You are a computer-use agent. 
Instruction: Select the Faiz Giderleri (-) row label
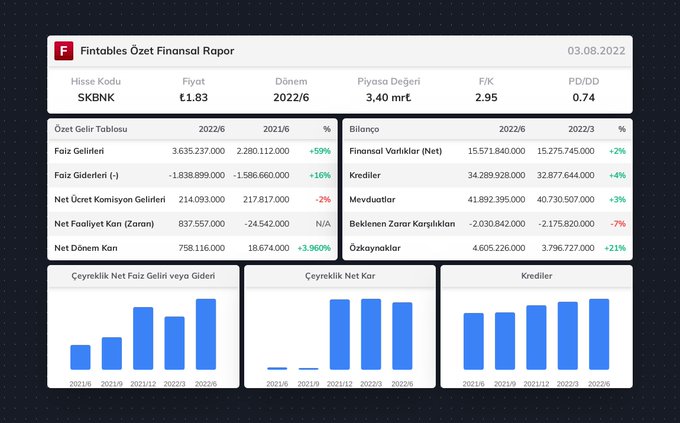(x=86, y=175)
